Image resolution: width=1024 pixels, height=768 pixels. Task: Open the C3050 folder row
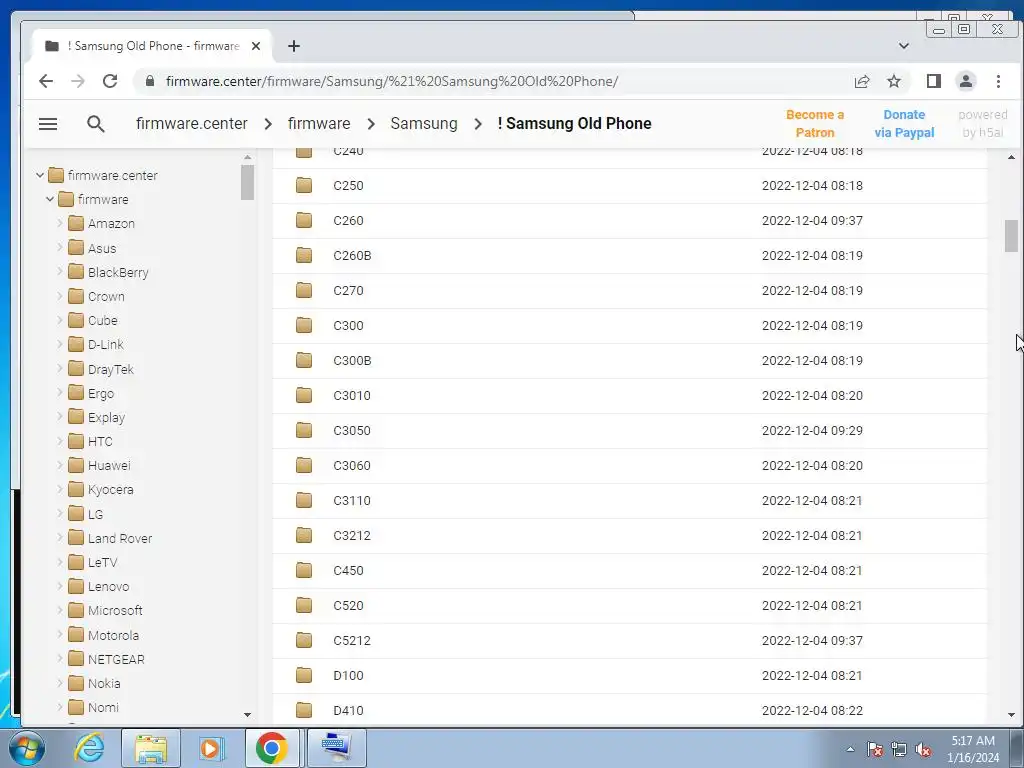[x=630, y=430]
